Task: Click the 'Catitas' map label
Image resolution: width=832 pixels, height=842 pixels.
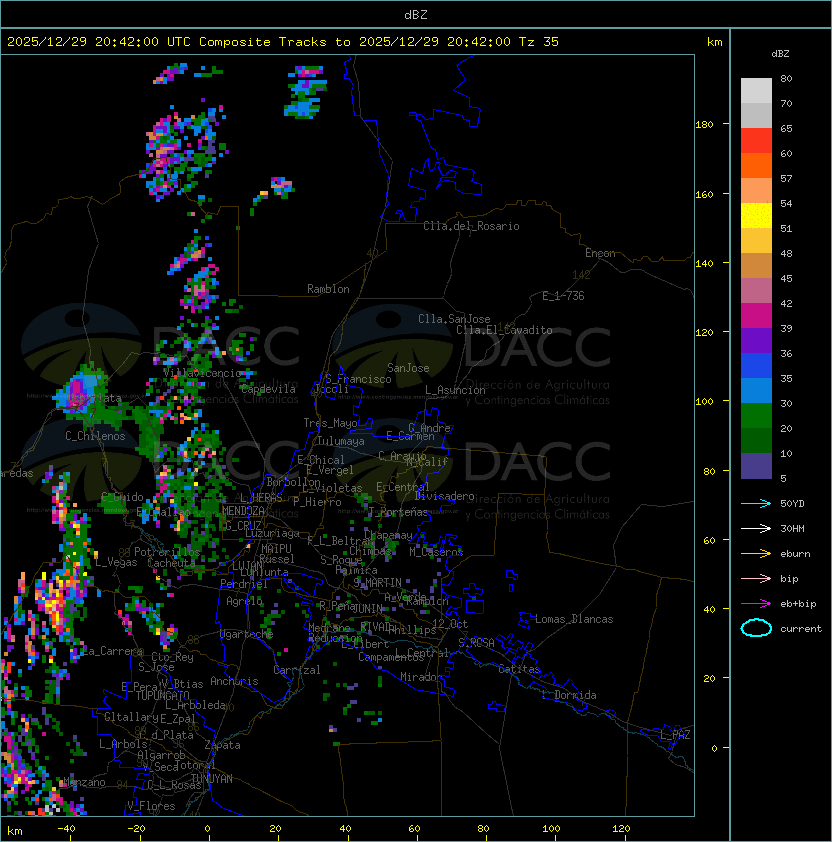Action: click(519, 669)
